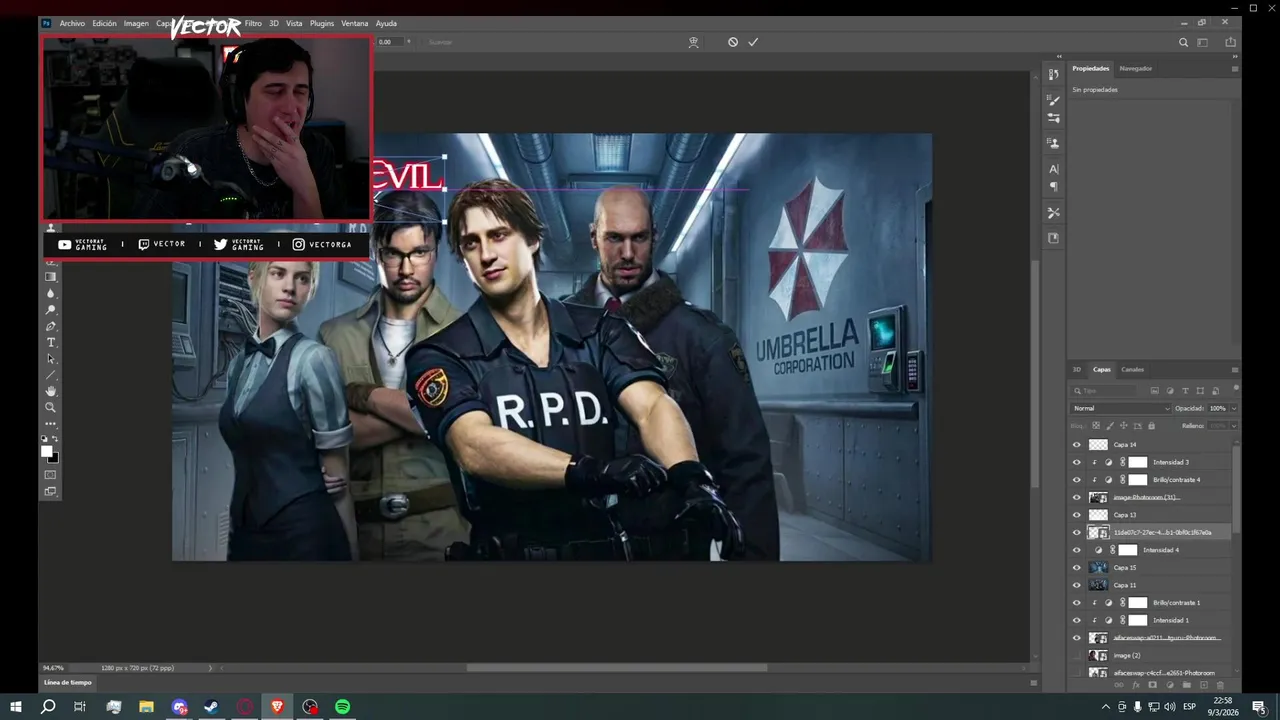Swap foreground and background colors
Screen dimensions: 1280x720
tap(55, 439)
